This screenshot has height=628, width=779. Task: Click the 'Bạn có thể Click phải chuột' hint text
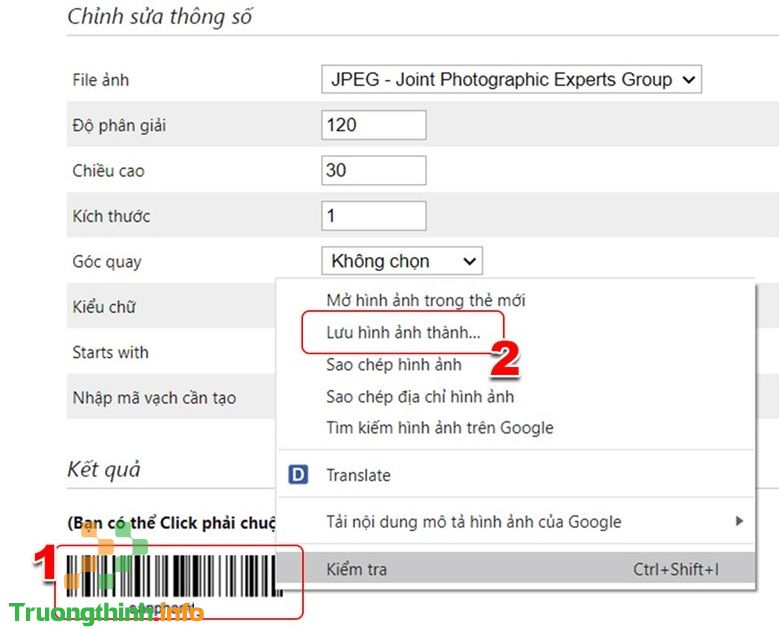point(171,523)
